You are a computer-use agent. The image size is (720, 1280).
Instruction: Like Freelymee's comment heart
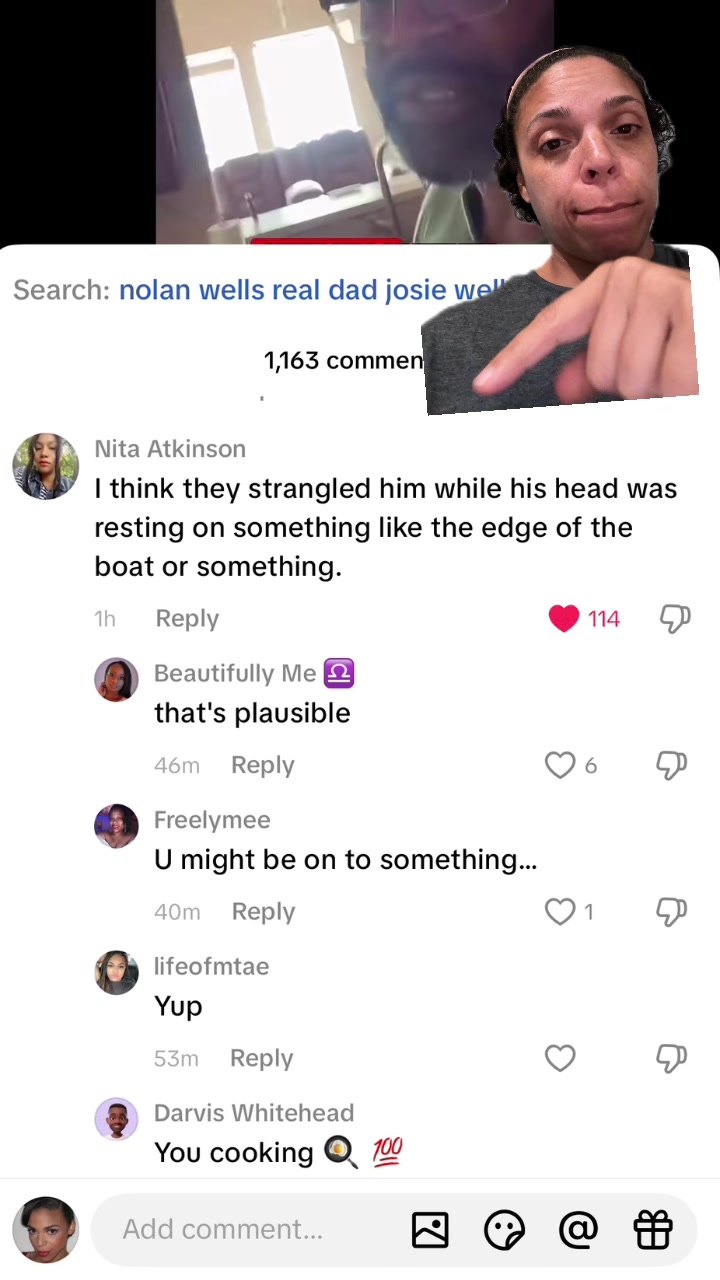tap(560, 912)
